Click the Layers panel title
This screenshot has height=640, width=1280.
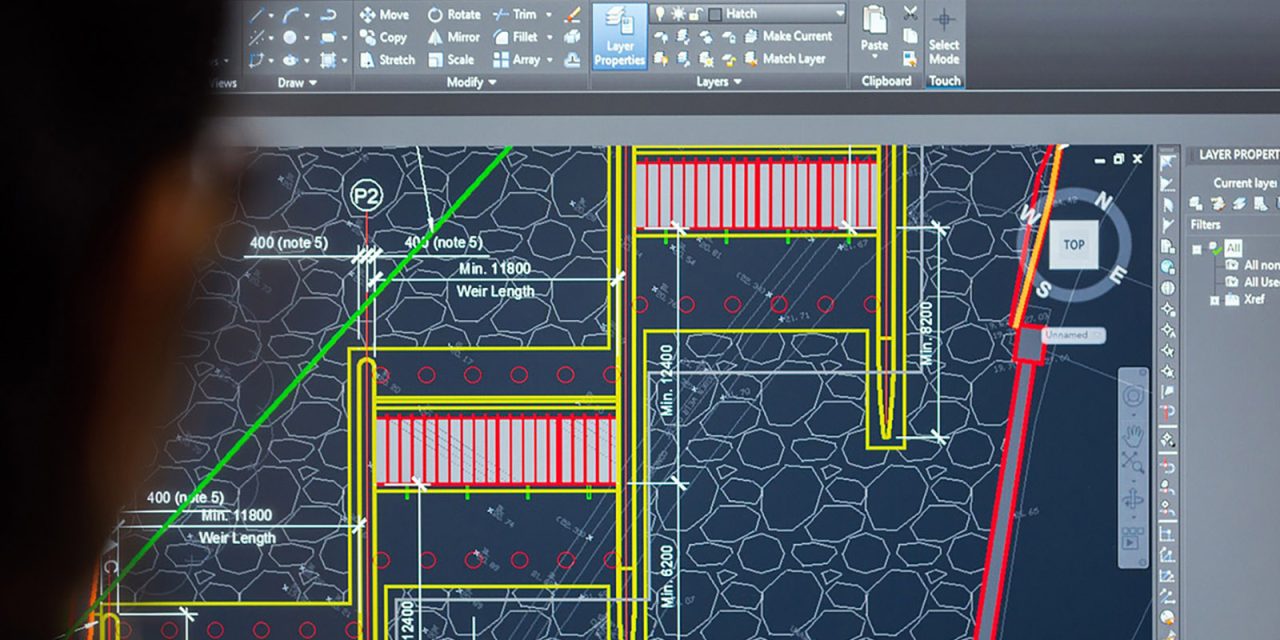click(714, 81)
